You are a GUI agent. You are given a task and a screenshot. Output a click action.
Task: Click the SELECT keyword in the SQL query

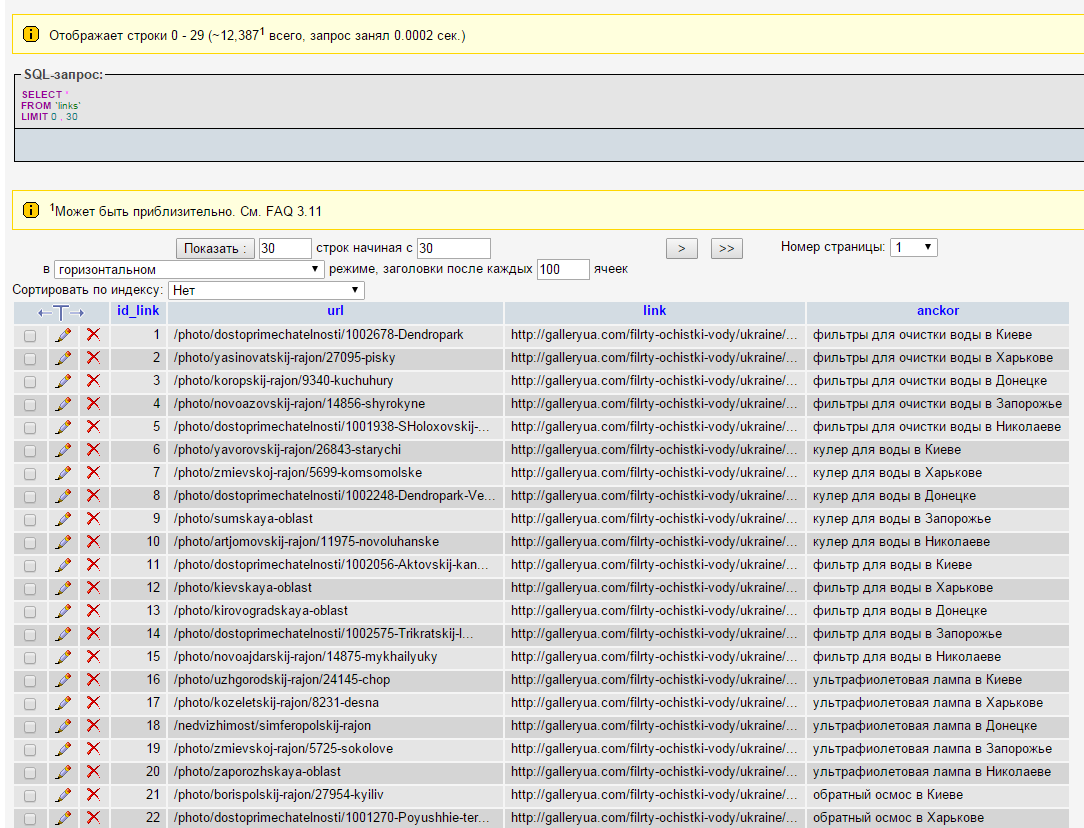[x=41, y=95]
